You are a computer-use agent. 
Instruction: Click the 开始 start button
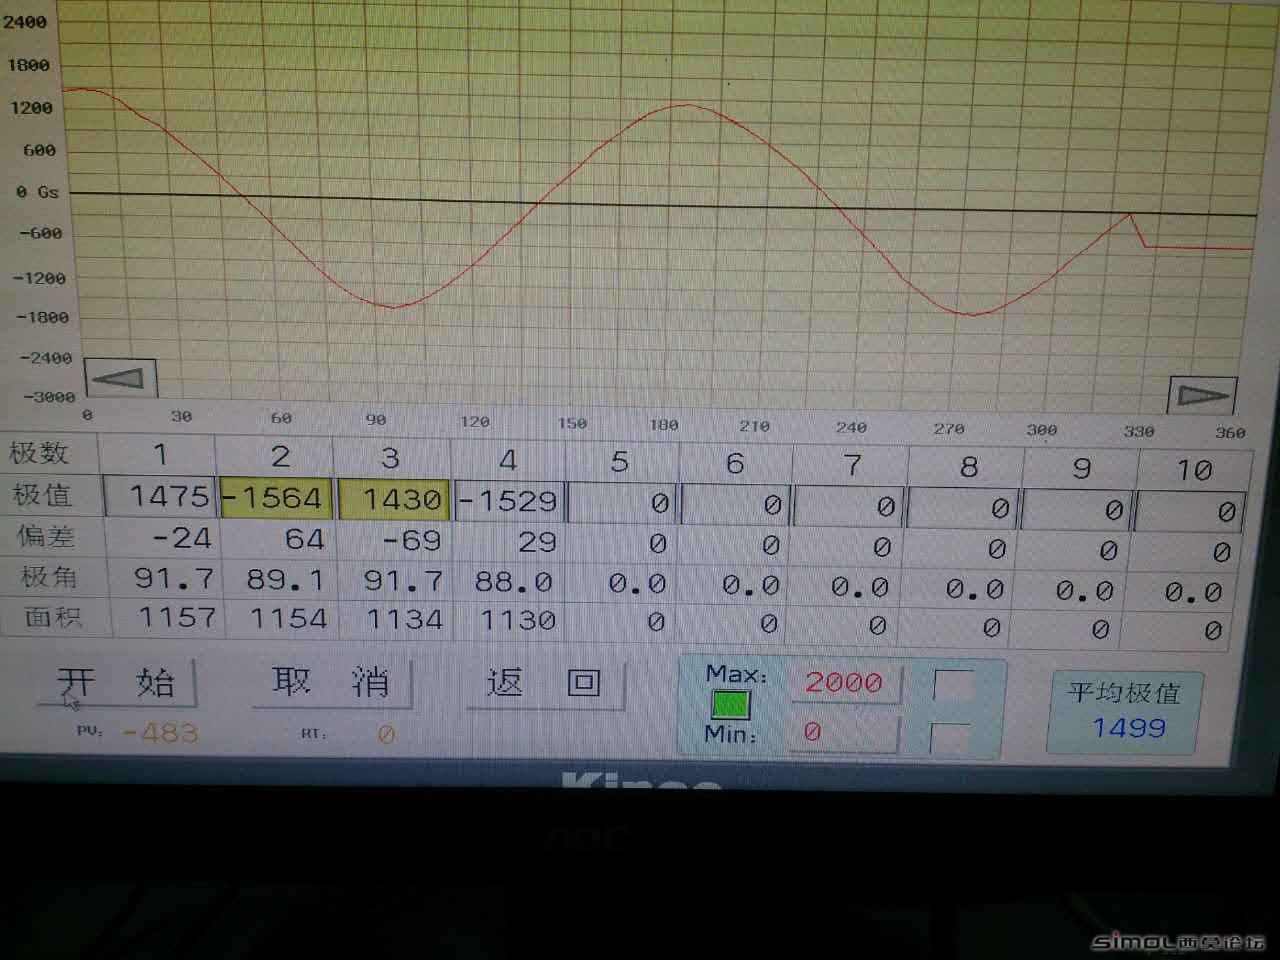tap(116, 683)
